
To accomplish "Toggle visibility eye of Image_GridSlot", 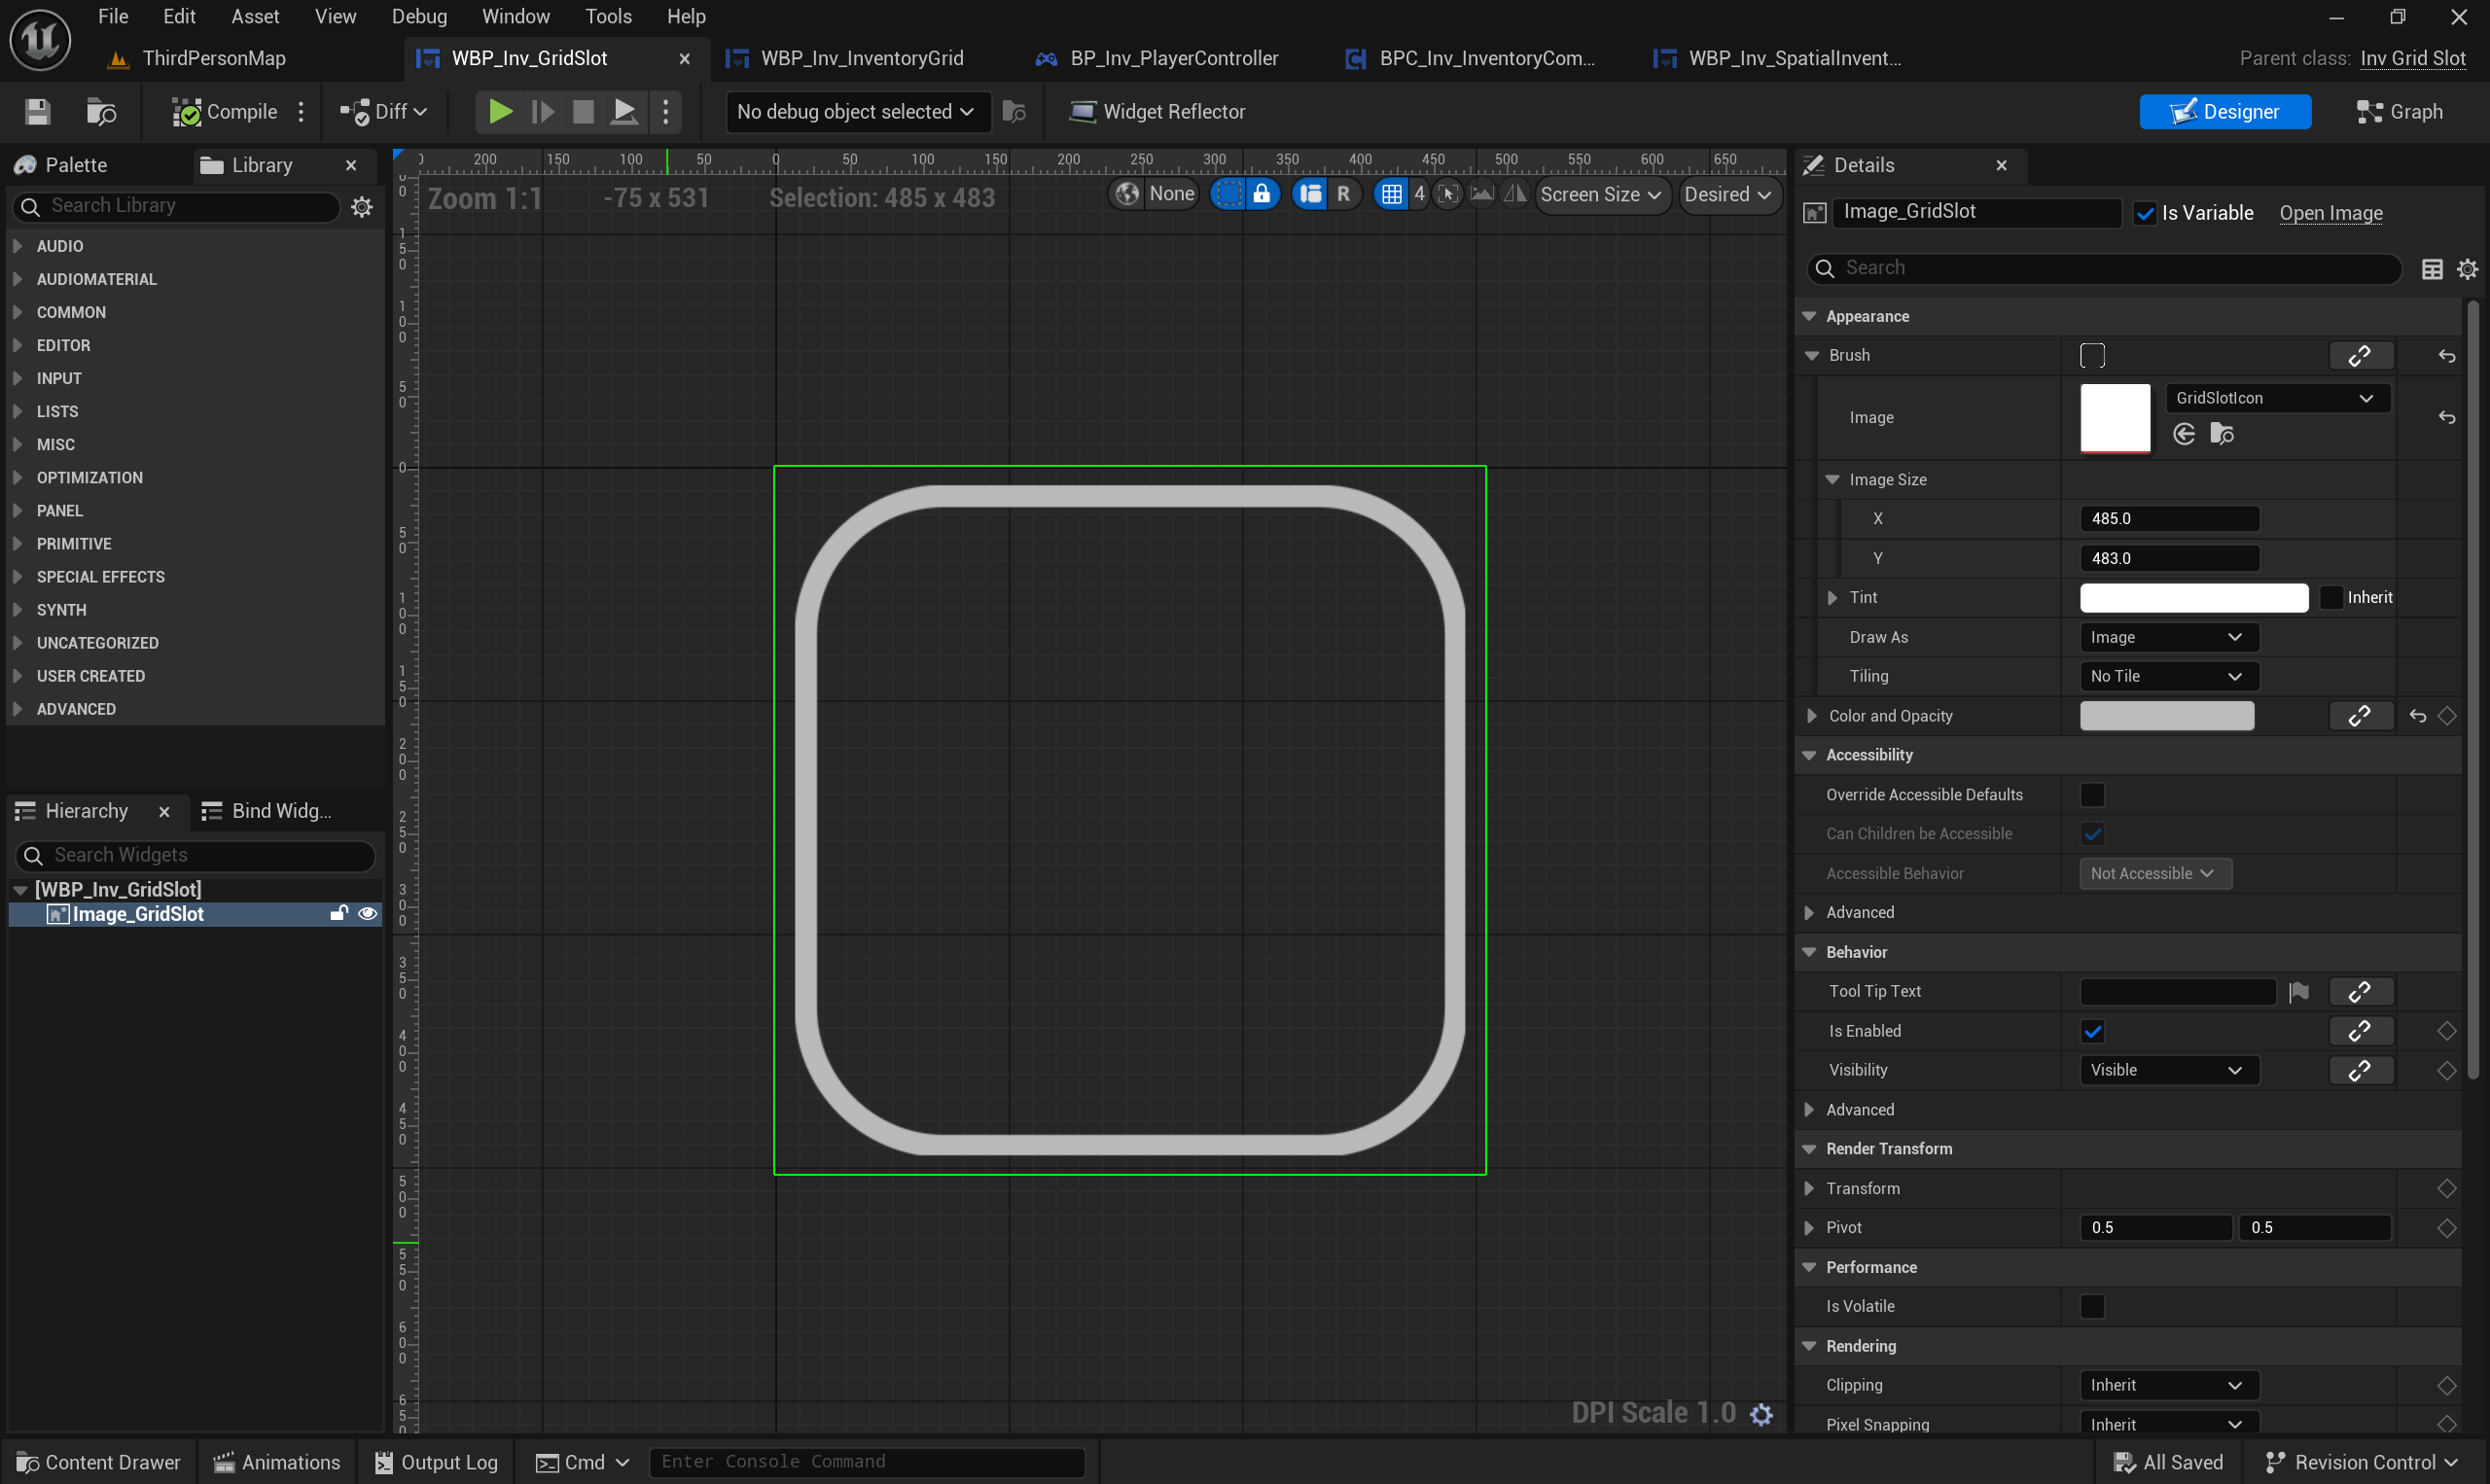I will 367,914.
